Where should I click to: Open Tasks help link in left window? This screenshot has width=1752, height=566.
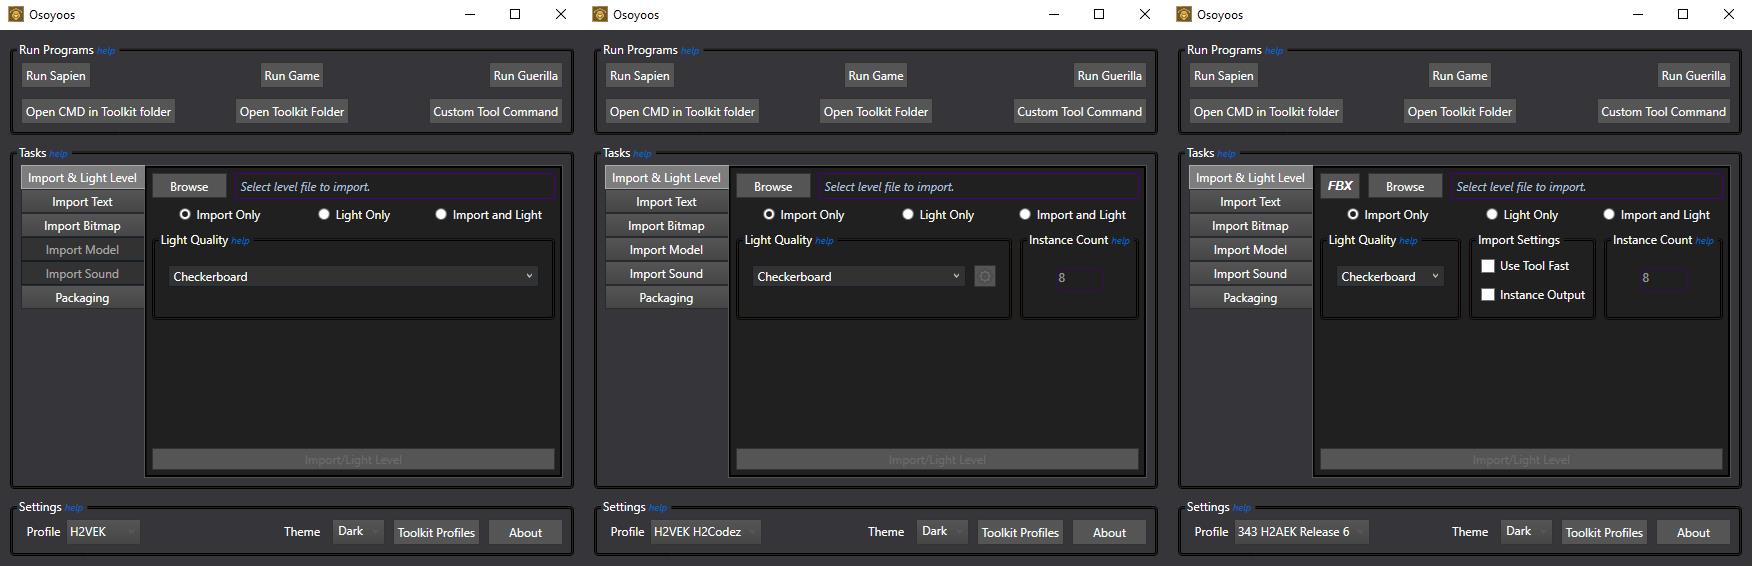coord(59,154)
